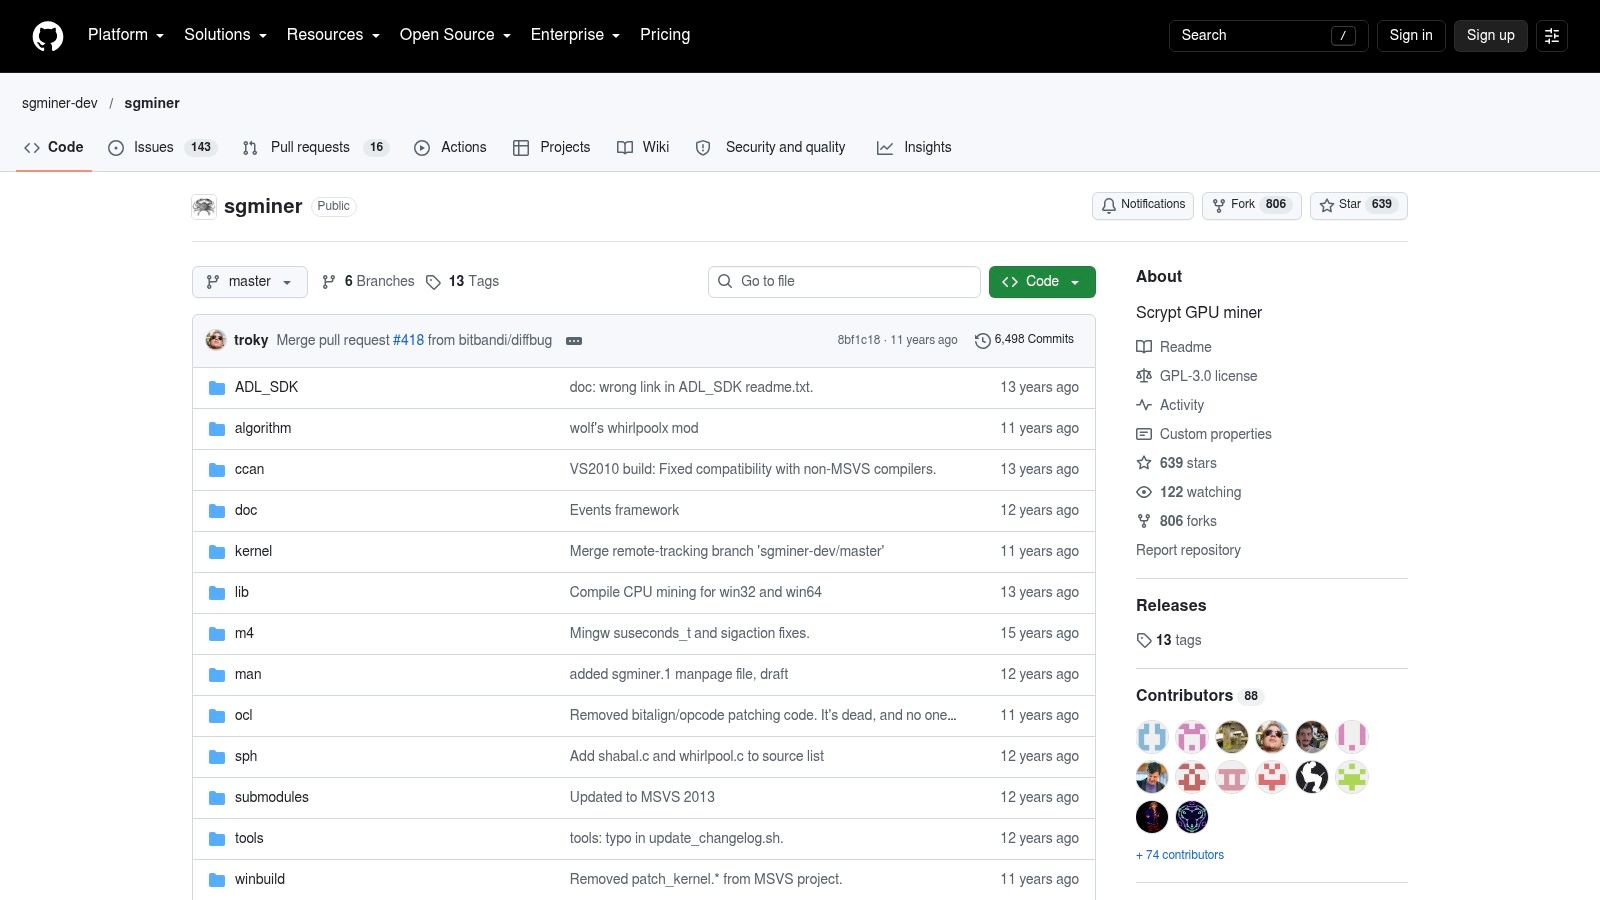Image resolution: width=1600 pixels, height=900 pixels.
Task: View the first contributor avatar
Action: (x=1152, y=737)
